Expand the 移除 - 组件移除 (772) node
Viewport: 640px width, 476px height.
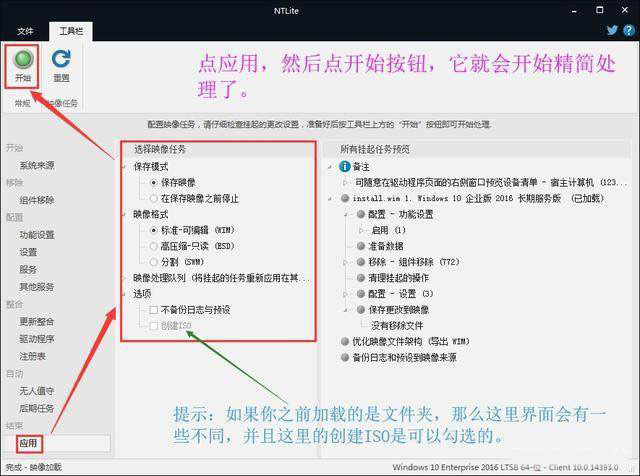[346, 262]
